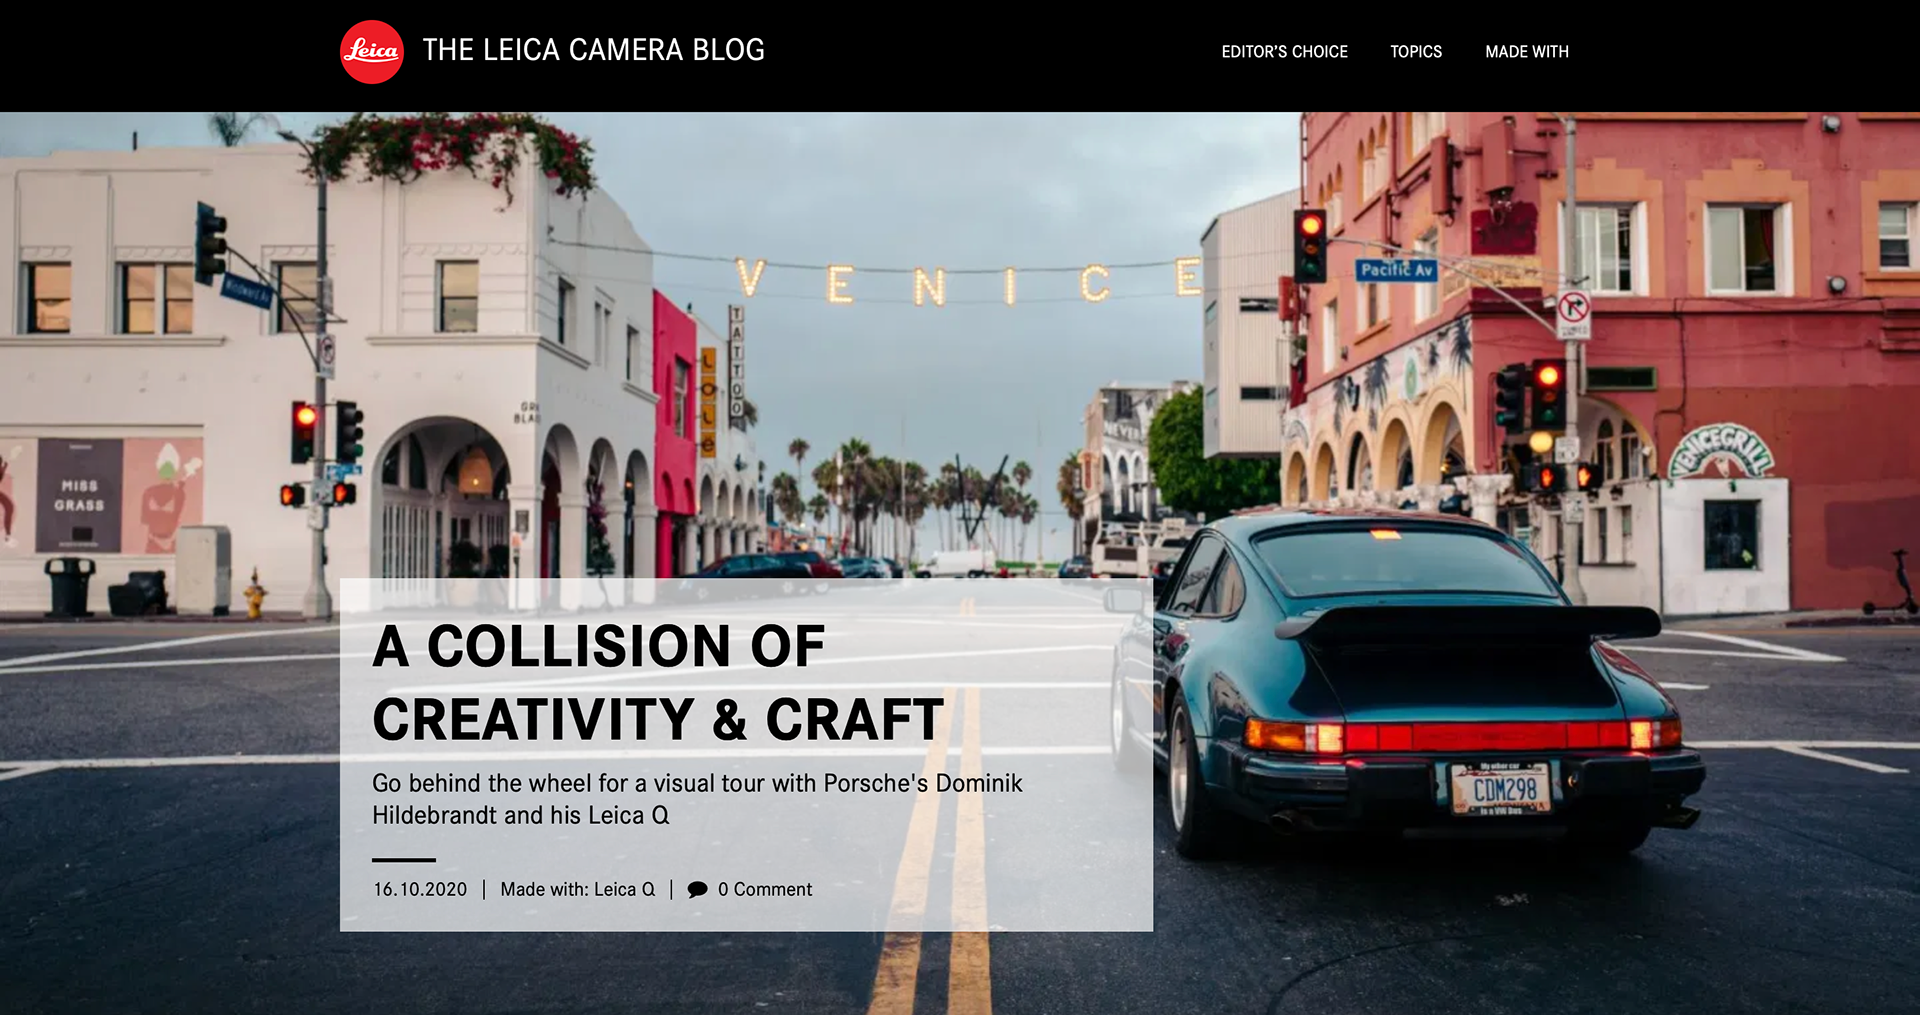Expand the Topics navigation menu
The image size is (1920, 1015).
coord(1415,51)
